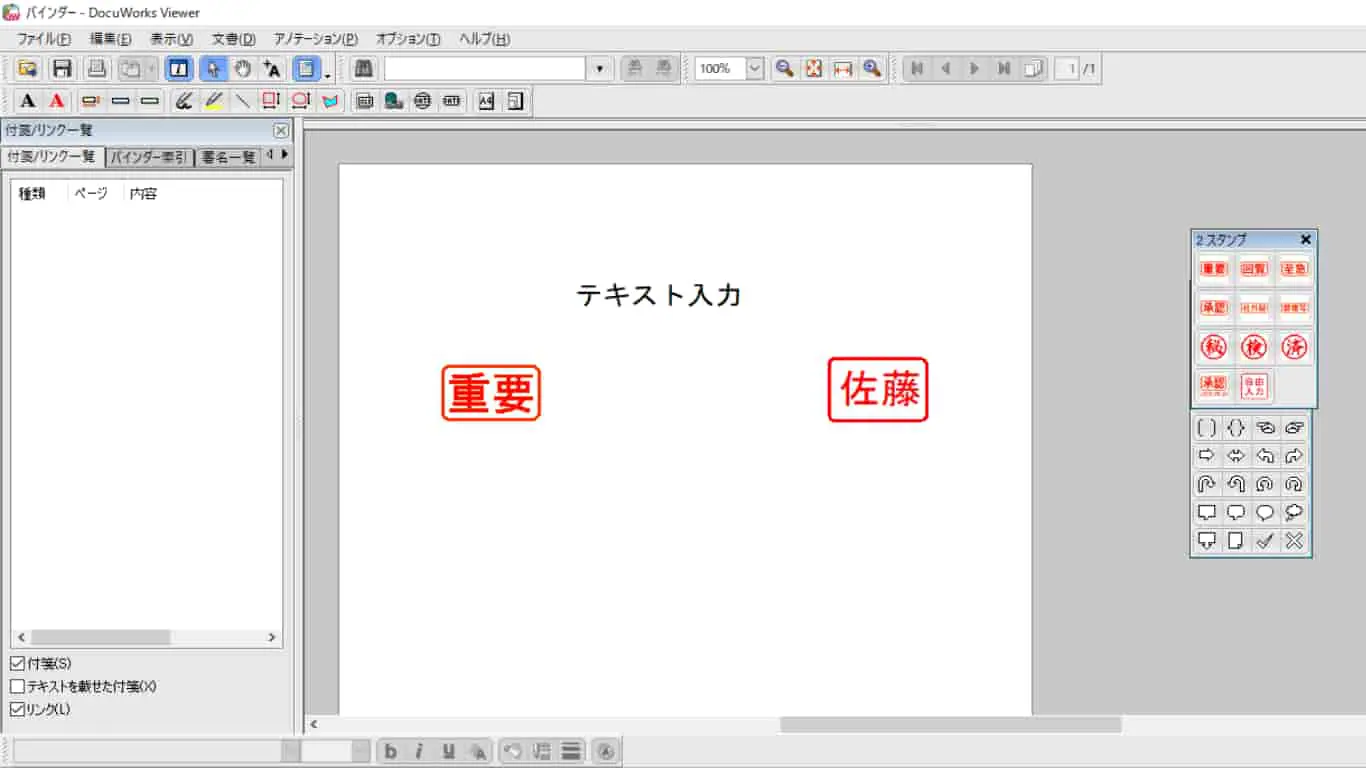Screen dimensions: 1366x768
Task: Toggle the info panel view button
Action: (179, 69)
